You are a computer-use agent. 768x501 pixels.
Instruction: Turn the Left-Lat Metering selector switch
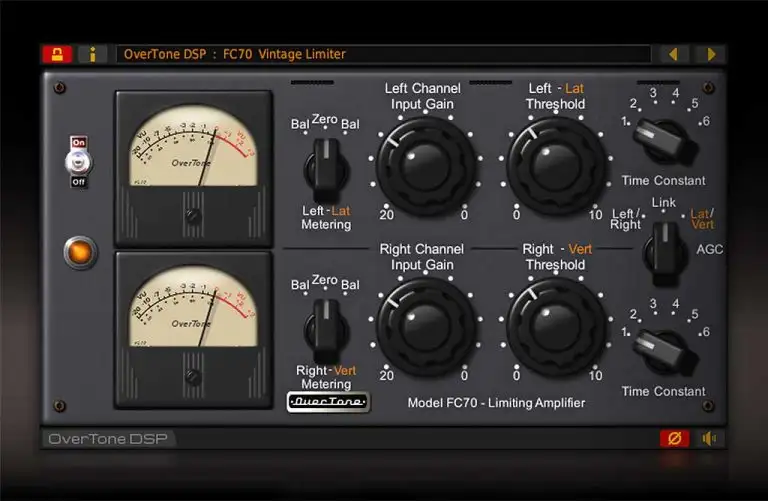[x=326, y=170]
